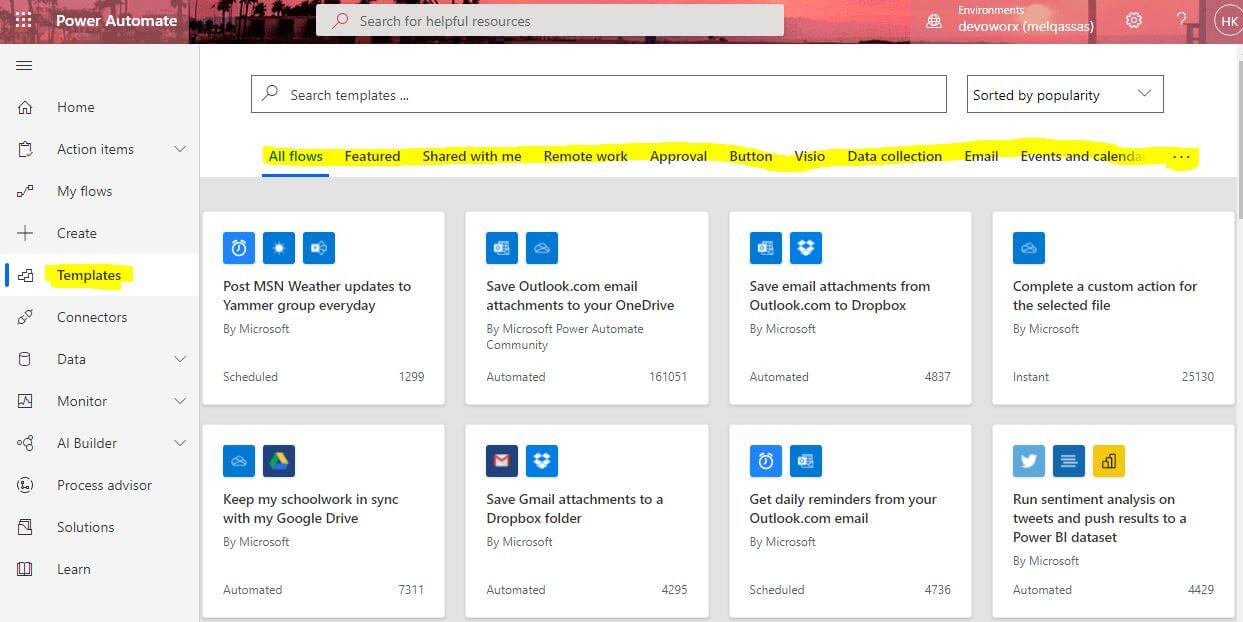The width and height of the screenshot is (1243, 622).
Task: Select the Yammer icon on the weather template
Action: click(x=318, y=248)
